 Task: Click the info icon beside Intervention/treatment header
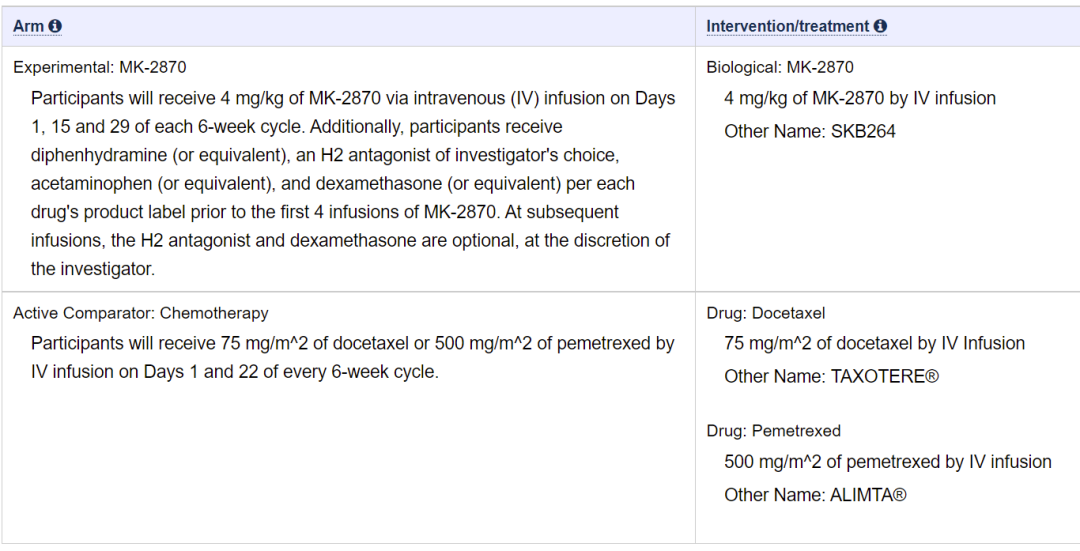click(880, 26)
